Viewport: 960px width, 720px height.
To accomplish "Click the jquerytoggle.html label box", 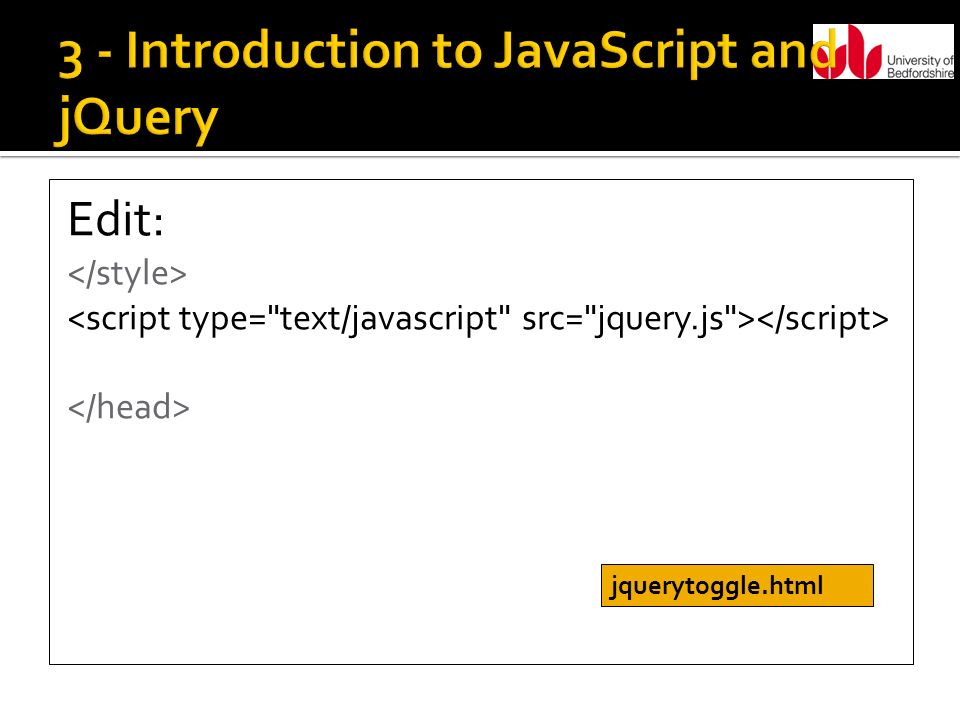I will point(737,585).
